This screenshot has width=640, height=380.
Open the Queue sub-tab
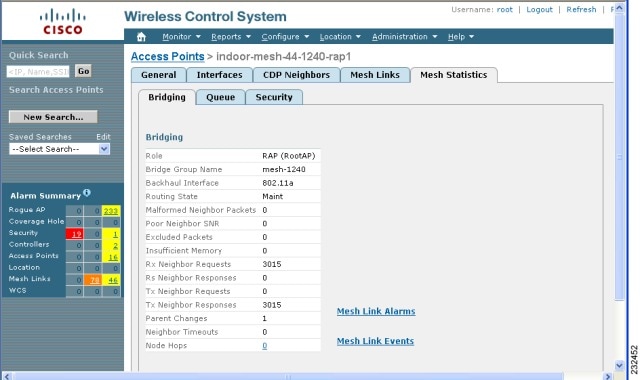tap(220, 97)
